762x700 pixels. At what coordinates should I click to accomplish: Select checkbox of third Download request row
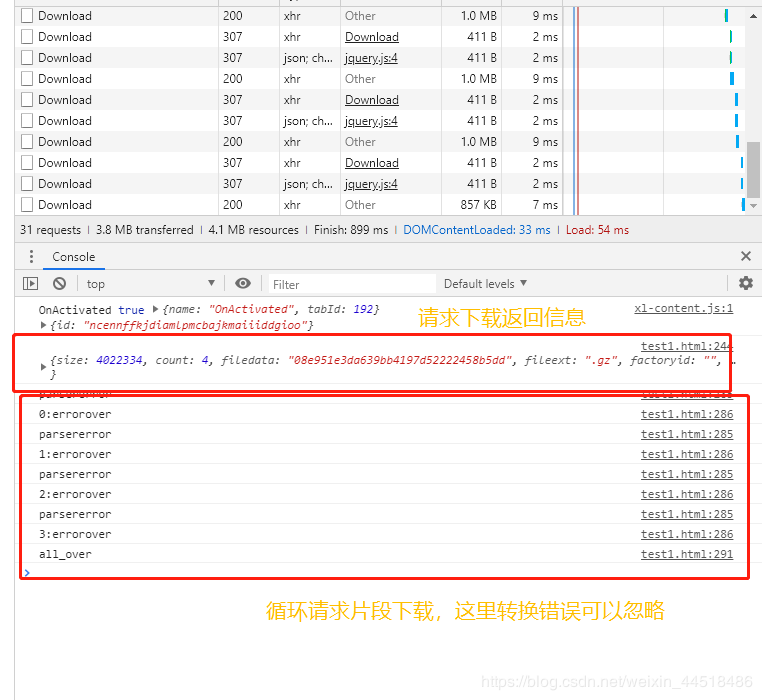click(27, 58)
